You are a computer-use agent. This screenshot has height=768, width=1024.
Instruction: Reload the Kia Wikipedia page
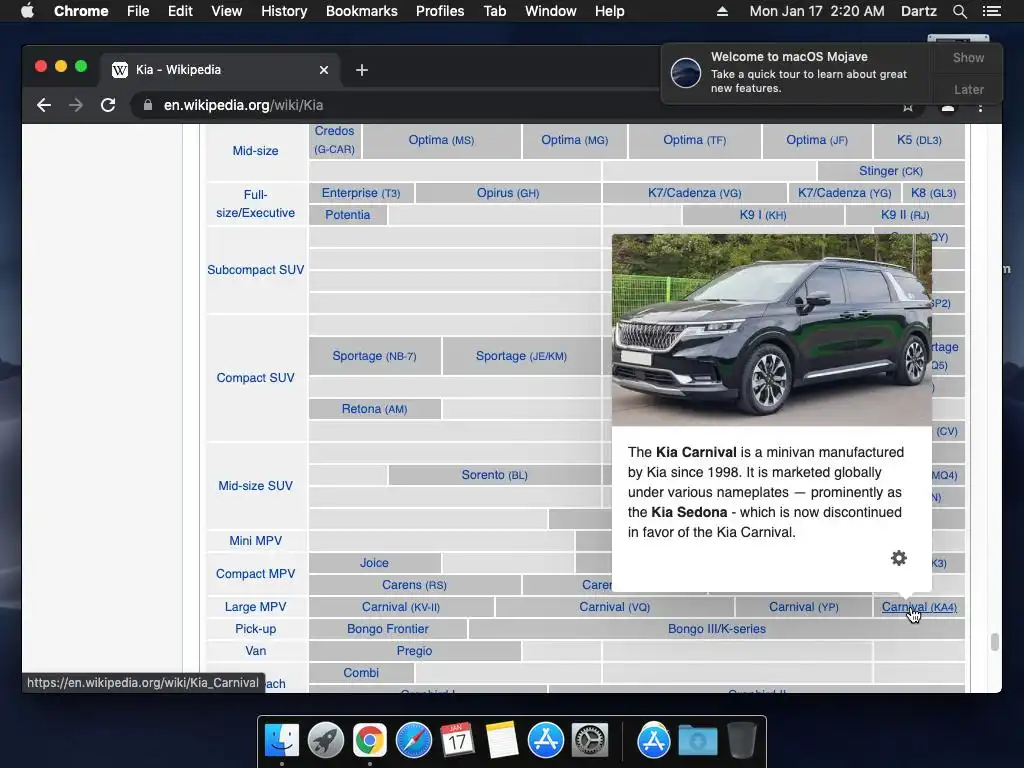point(108,105)
